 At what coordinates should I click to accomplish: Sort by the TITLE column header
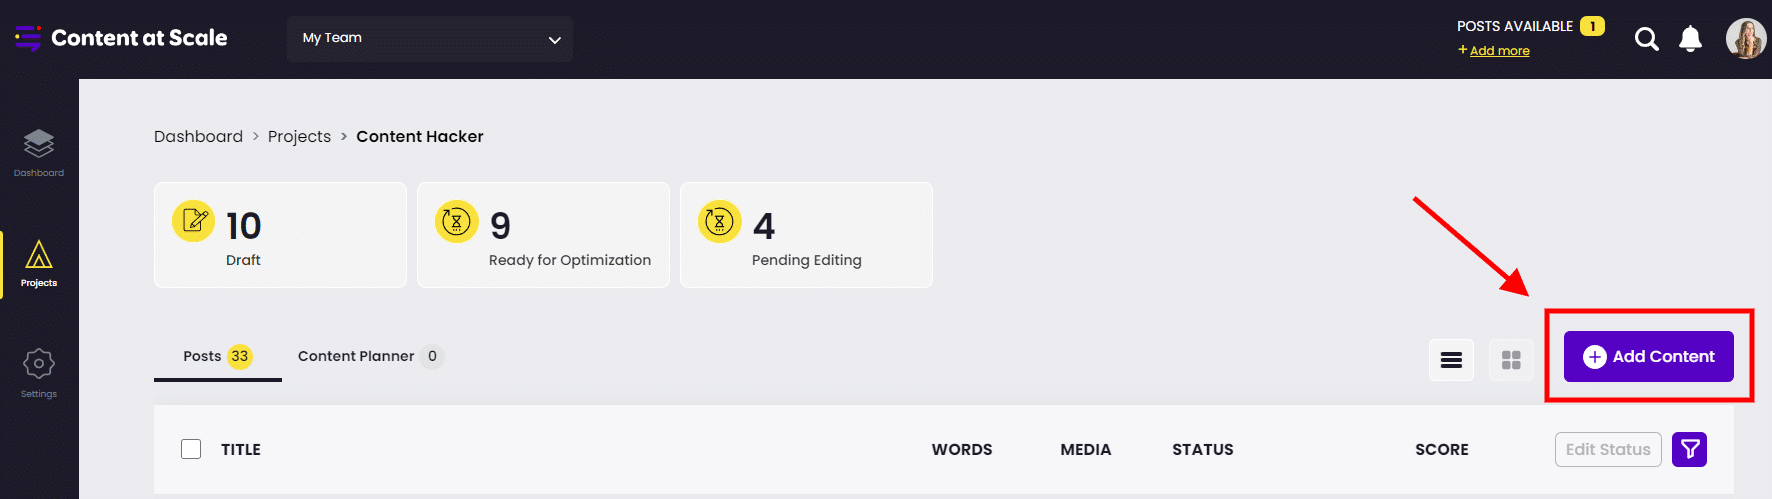[241, 450]
